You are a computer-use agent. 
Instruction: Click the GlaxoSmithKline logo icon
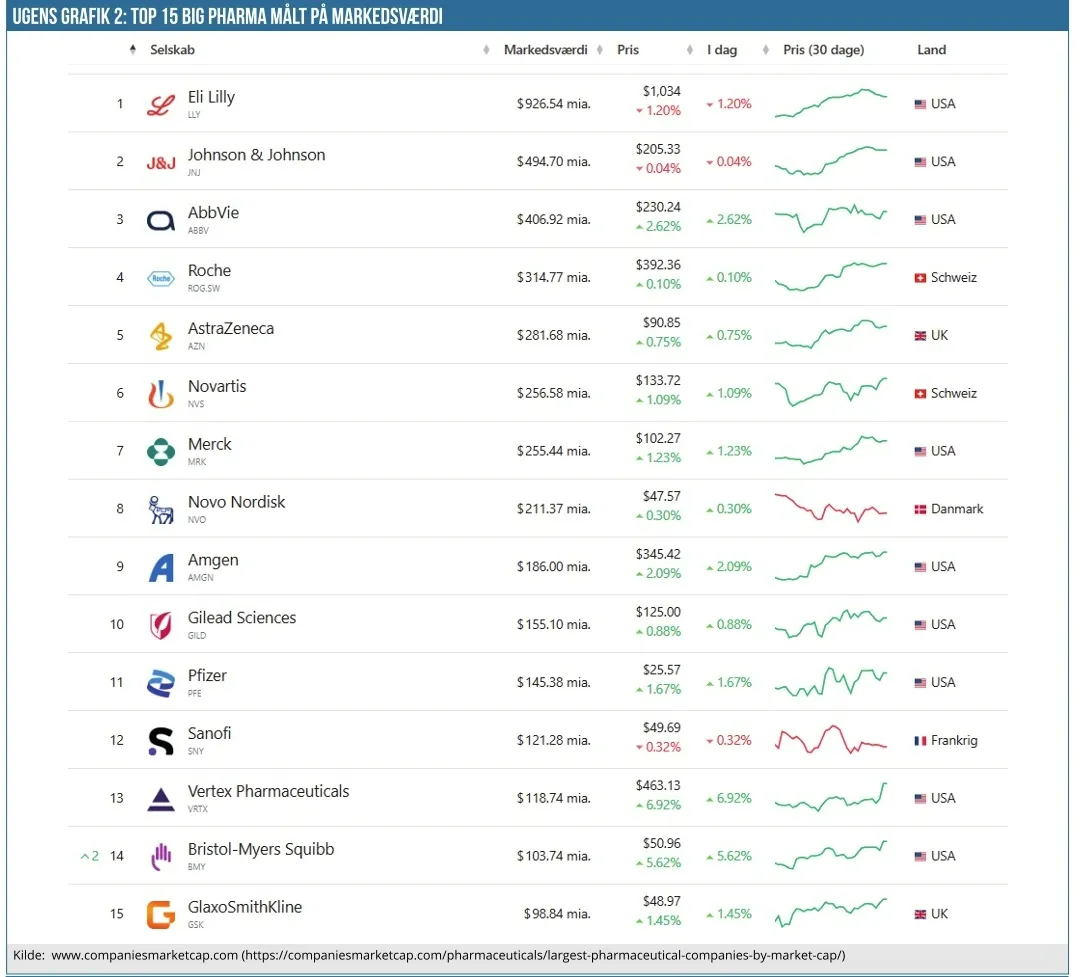coord(161,914)
